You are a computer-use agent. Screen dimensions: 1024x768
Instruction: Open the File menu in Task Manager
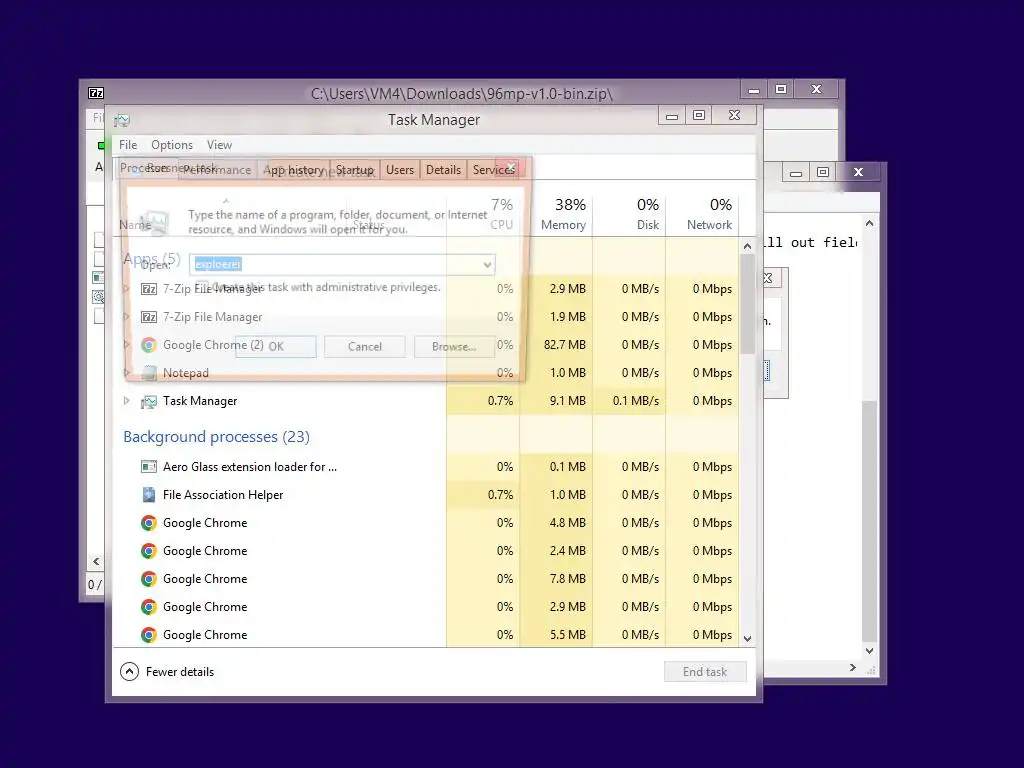pyautogui.click(x=128, y=145)
